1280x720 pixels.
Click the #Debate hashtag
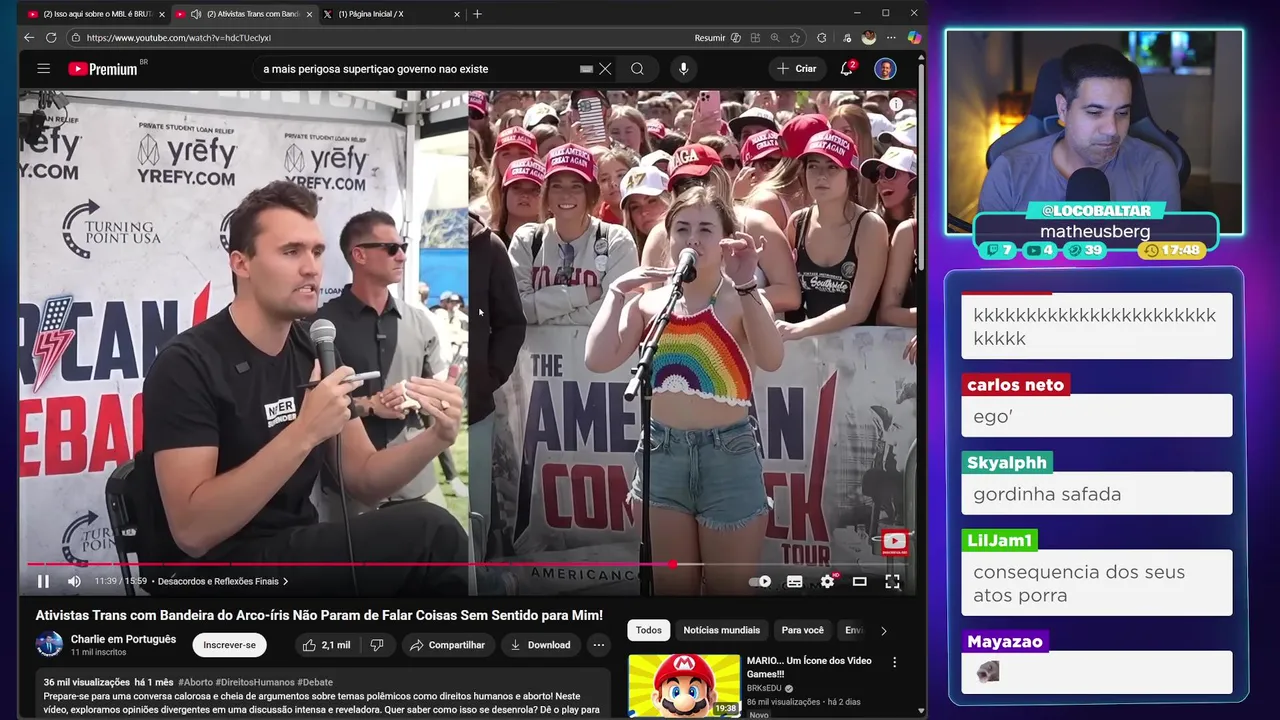(315, 682)
